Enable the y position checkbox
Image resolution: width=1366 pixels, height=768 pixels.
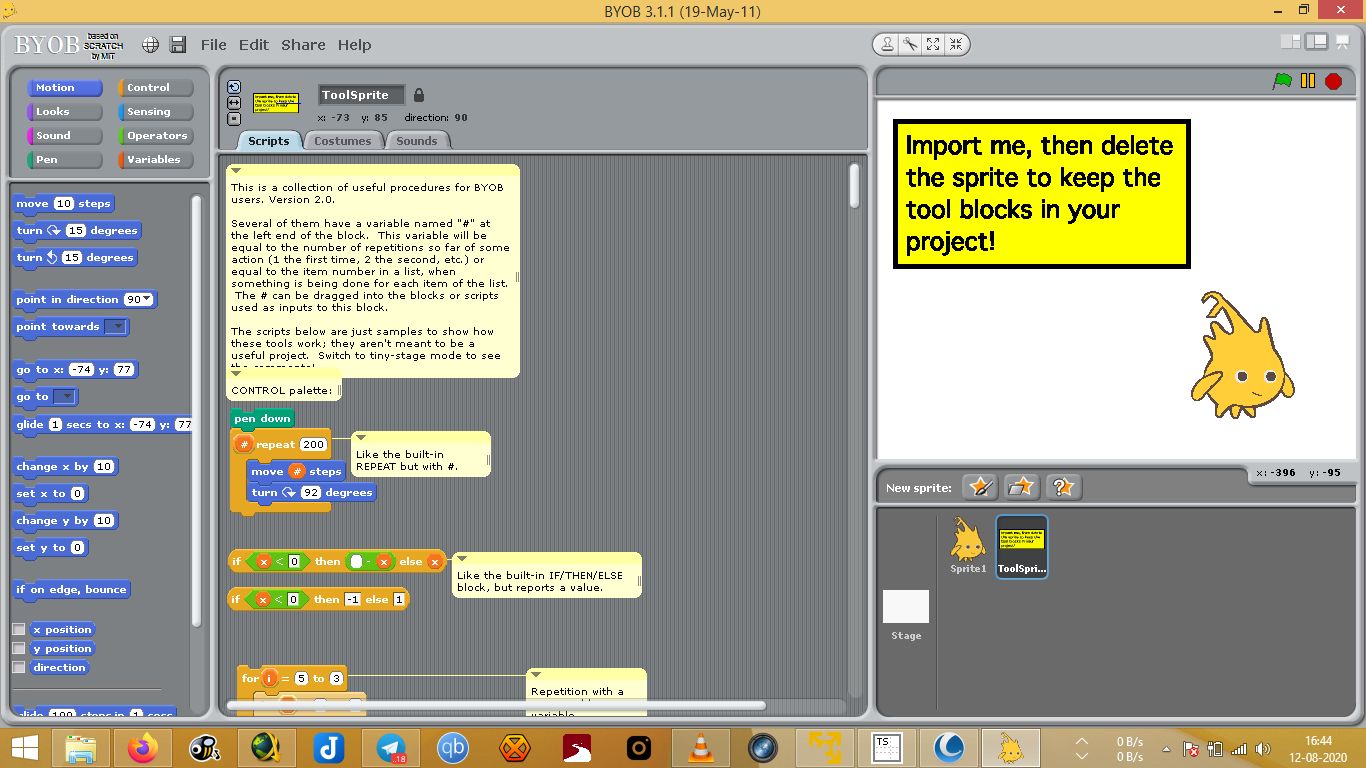pyautogui.click(x=18, y=648)
